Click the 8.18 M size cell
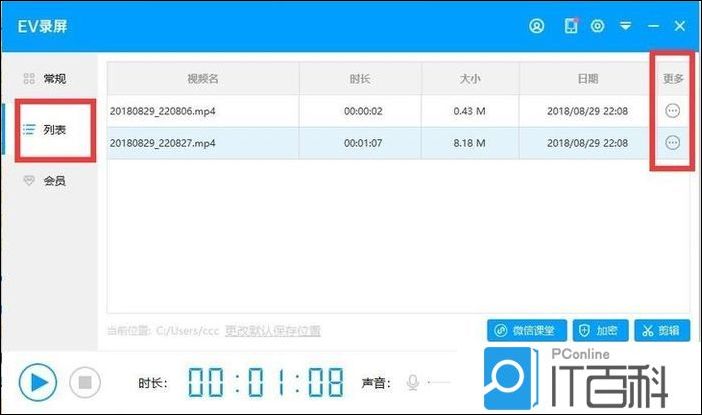The image size is (702, 415). (x=469, y=143)
